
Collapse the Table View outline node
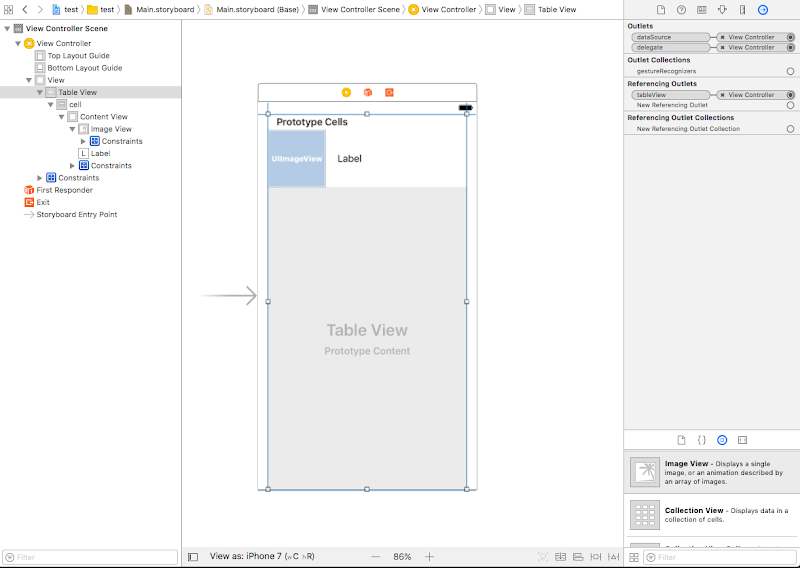(40, 92)
